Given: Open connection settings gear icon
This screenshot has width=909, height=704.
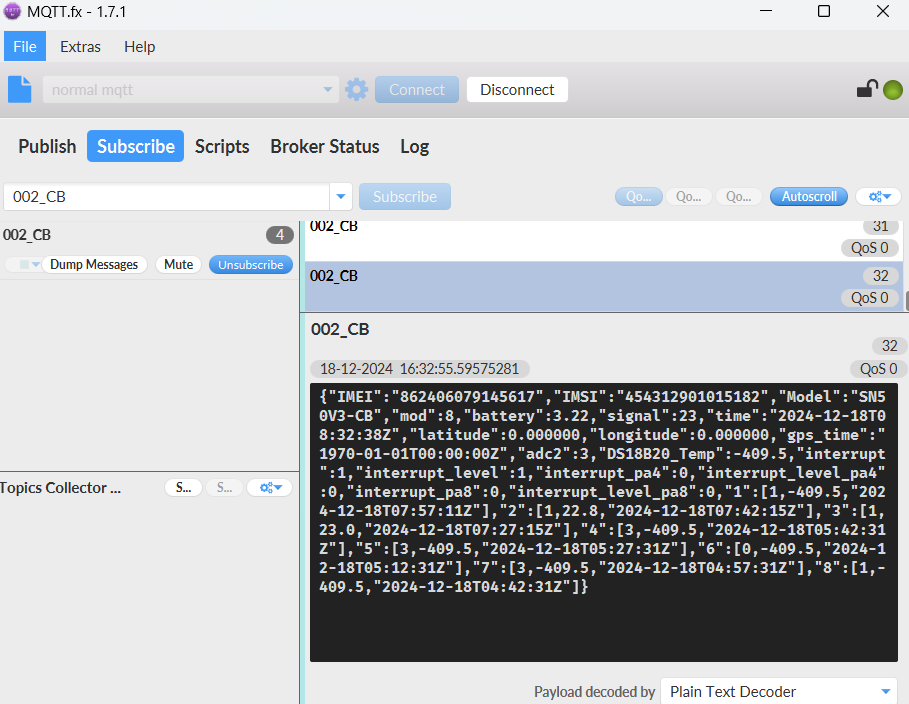Looking at the screenshot, I should (357, 89).
